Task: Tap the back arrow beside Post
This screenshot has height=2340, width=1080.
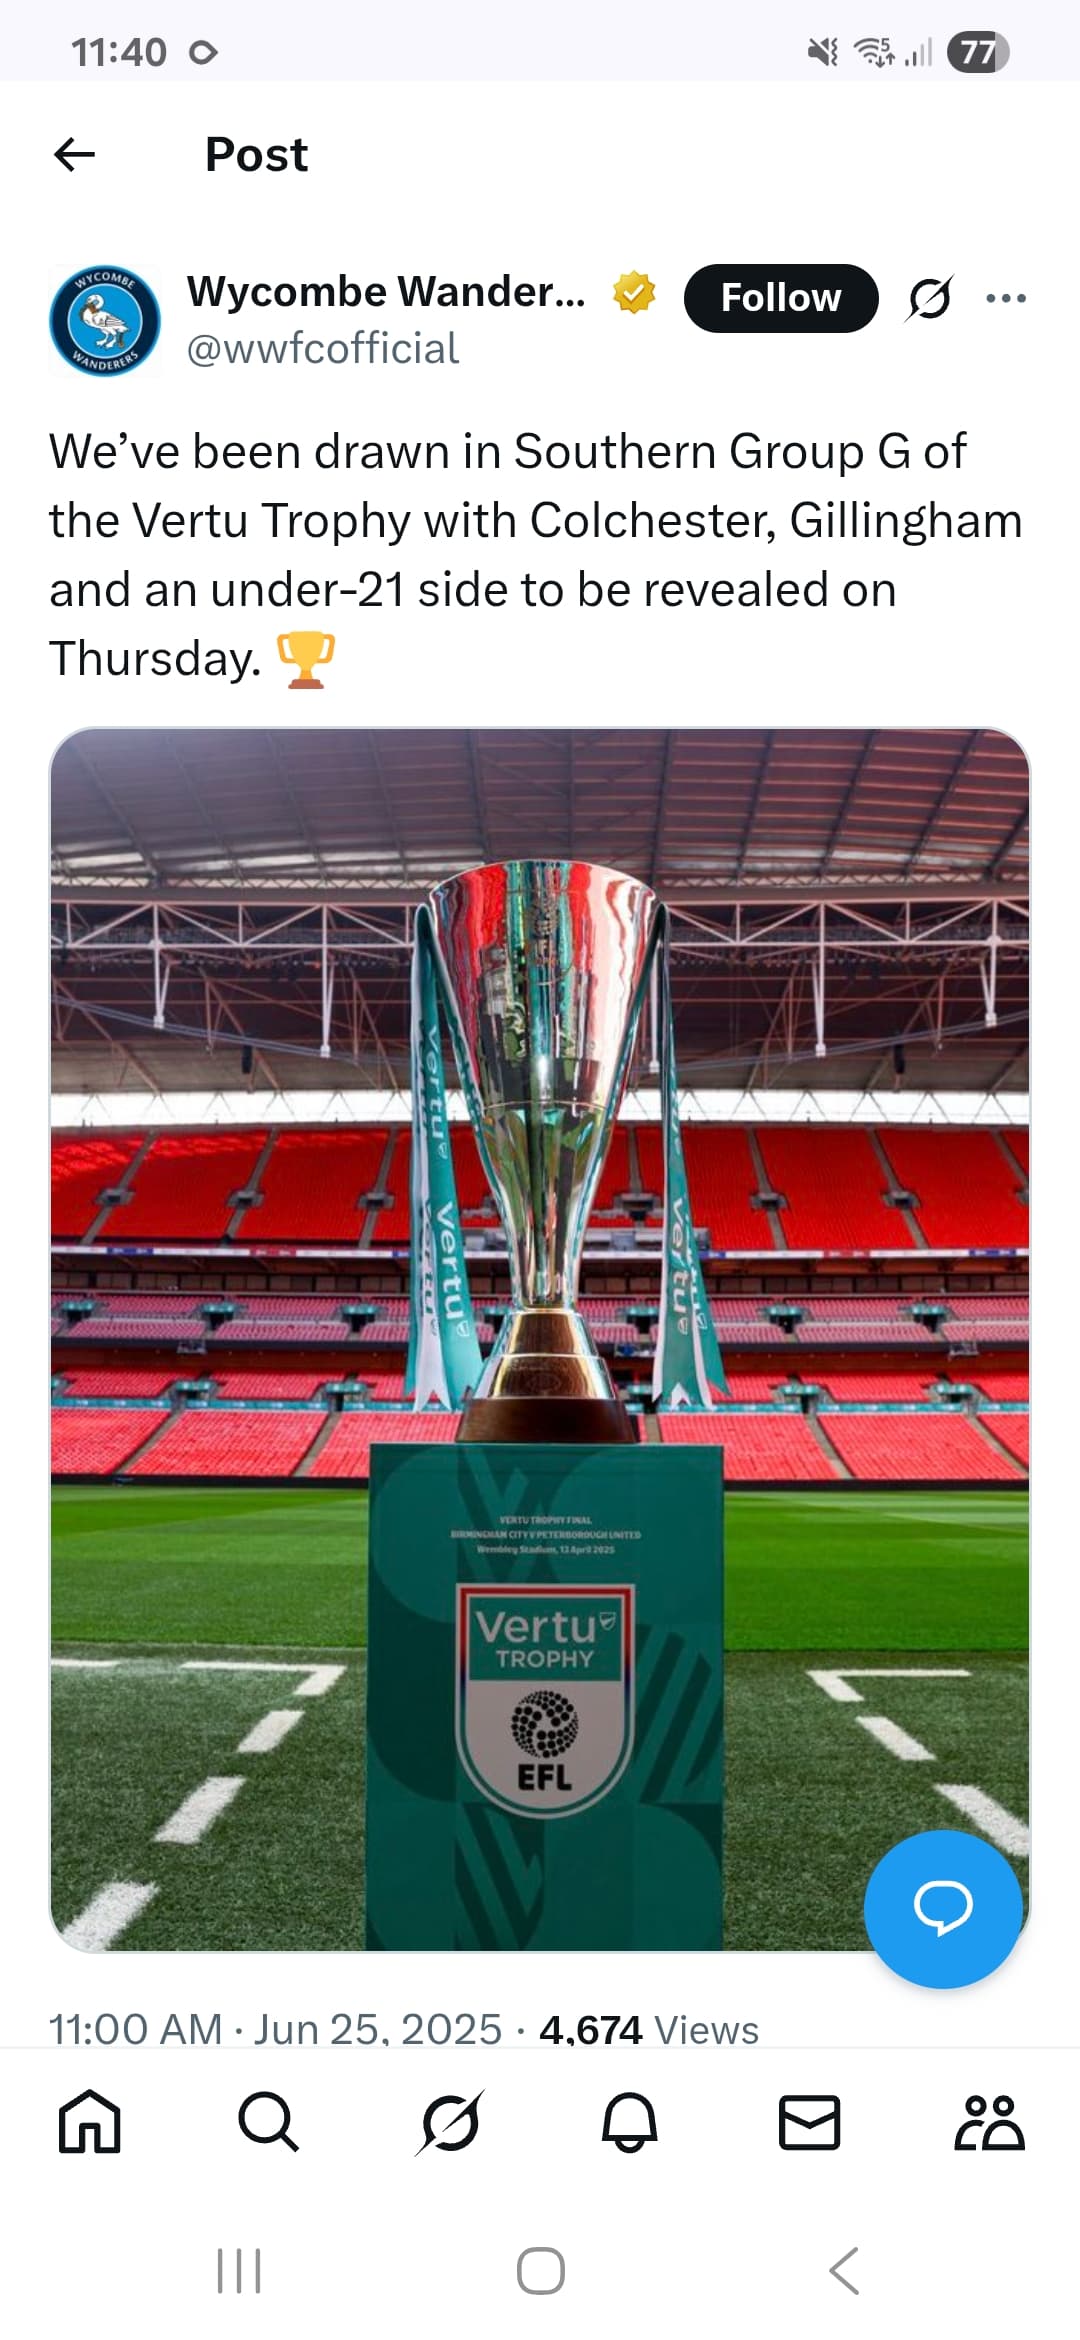Action: click(74, 155)
